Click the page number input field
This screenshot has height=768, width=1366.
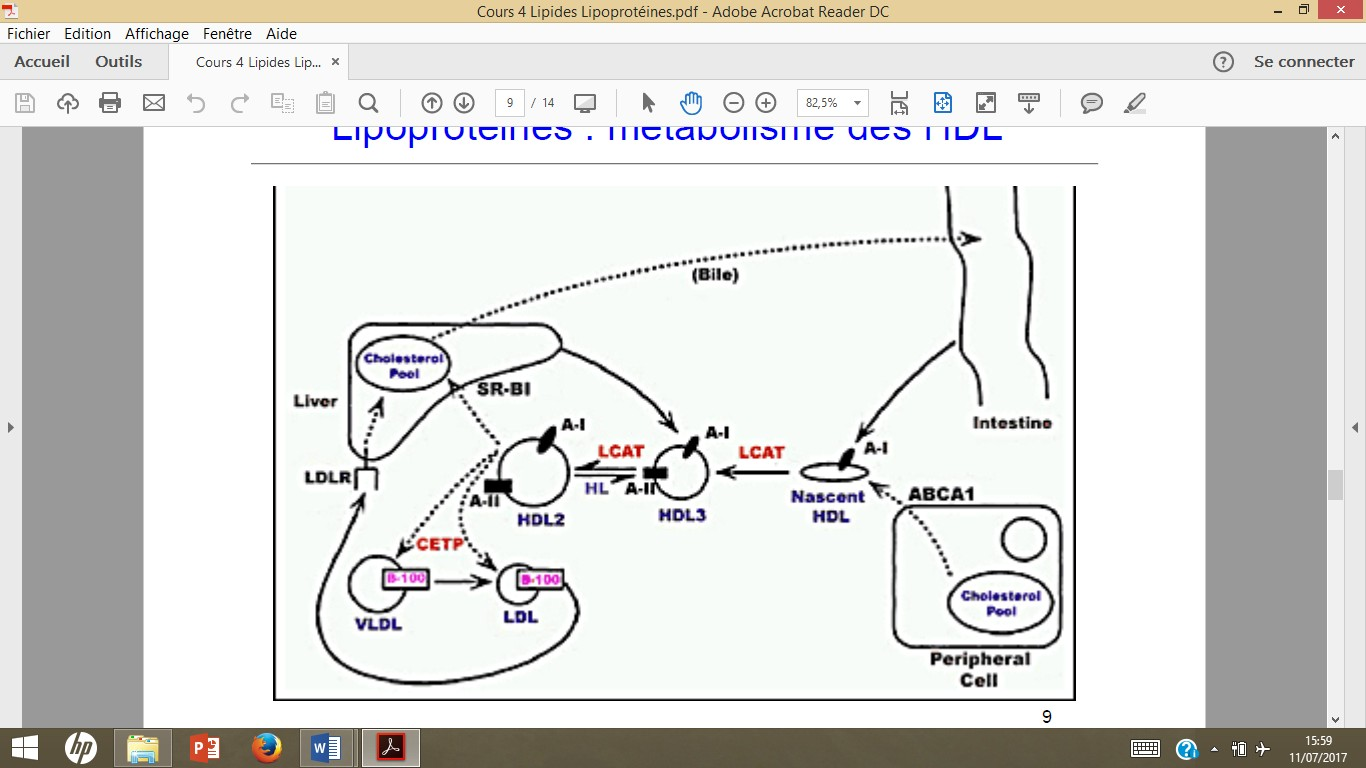pos(510,103)
